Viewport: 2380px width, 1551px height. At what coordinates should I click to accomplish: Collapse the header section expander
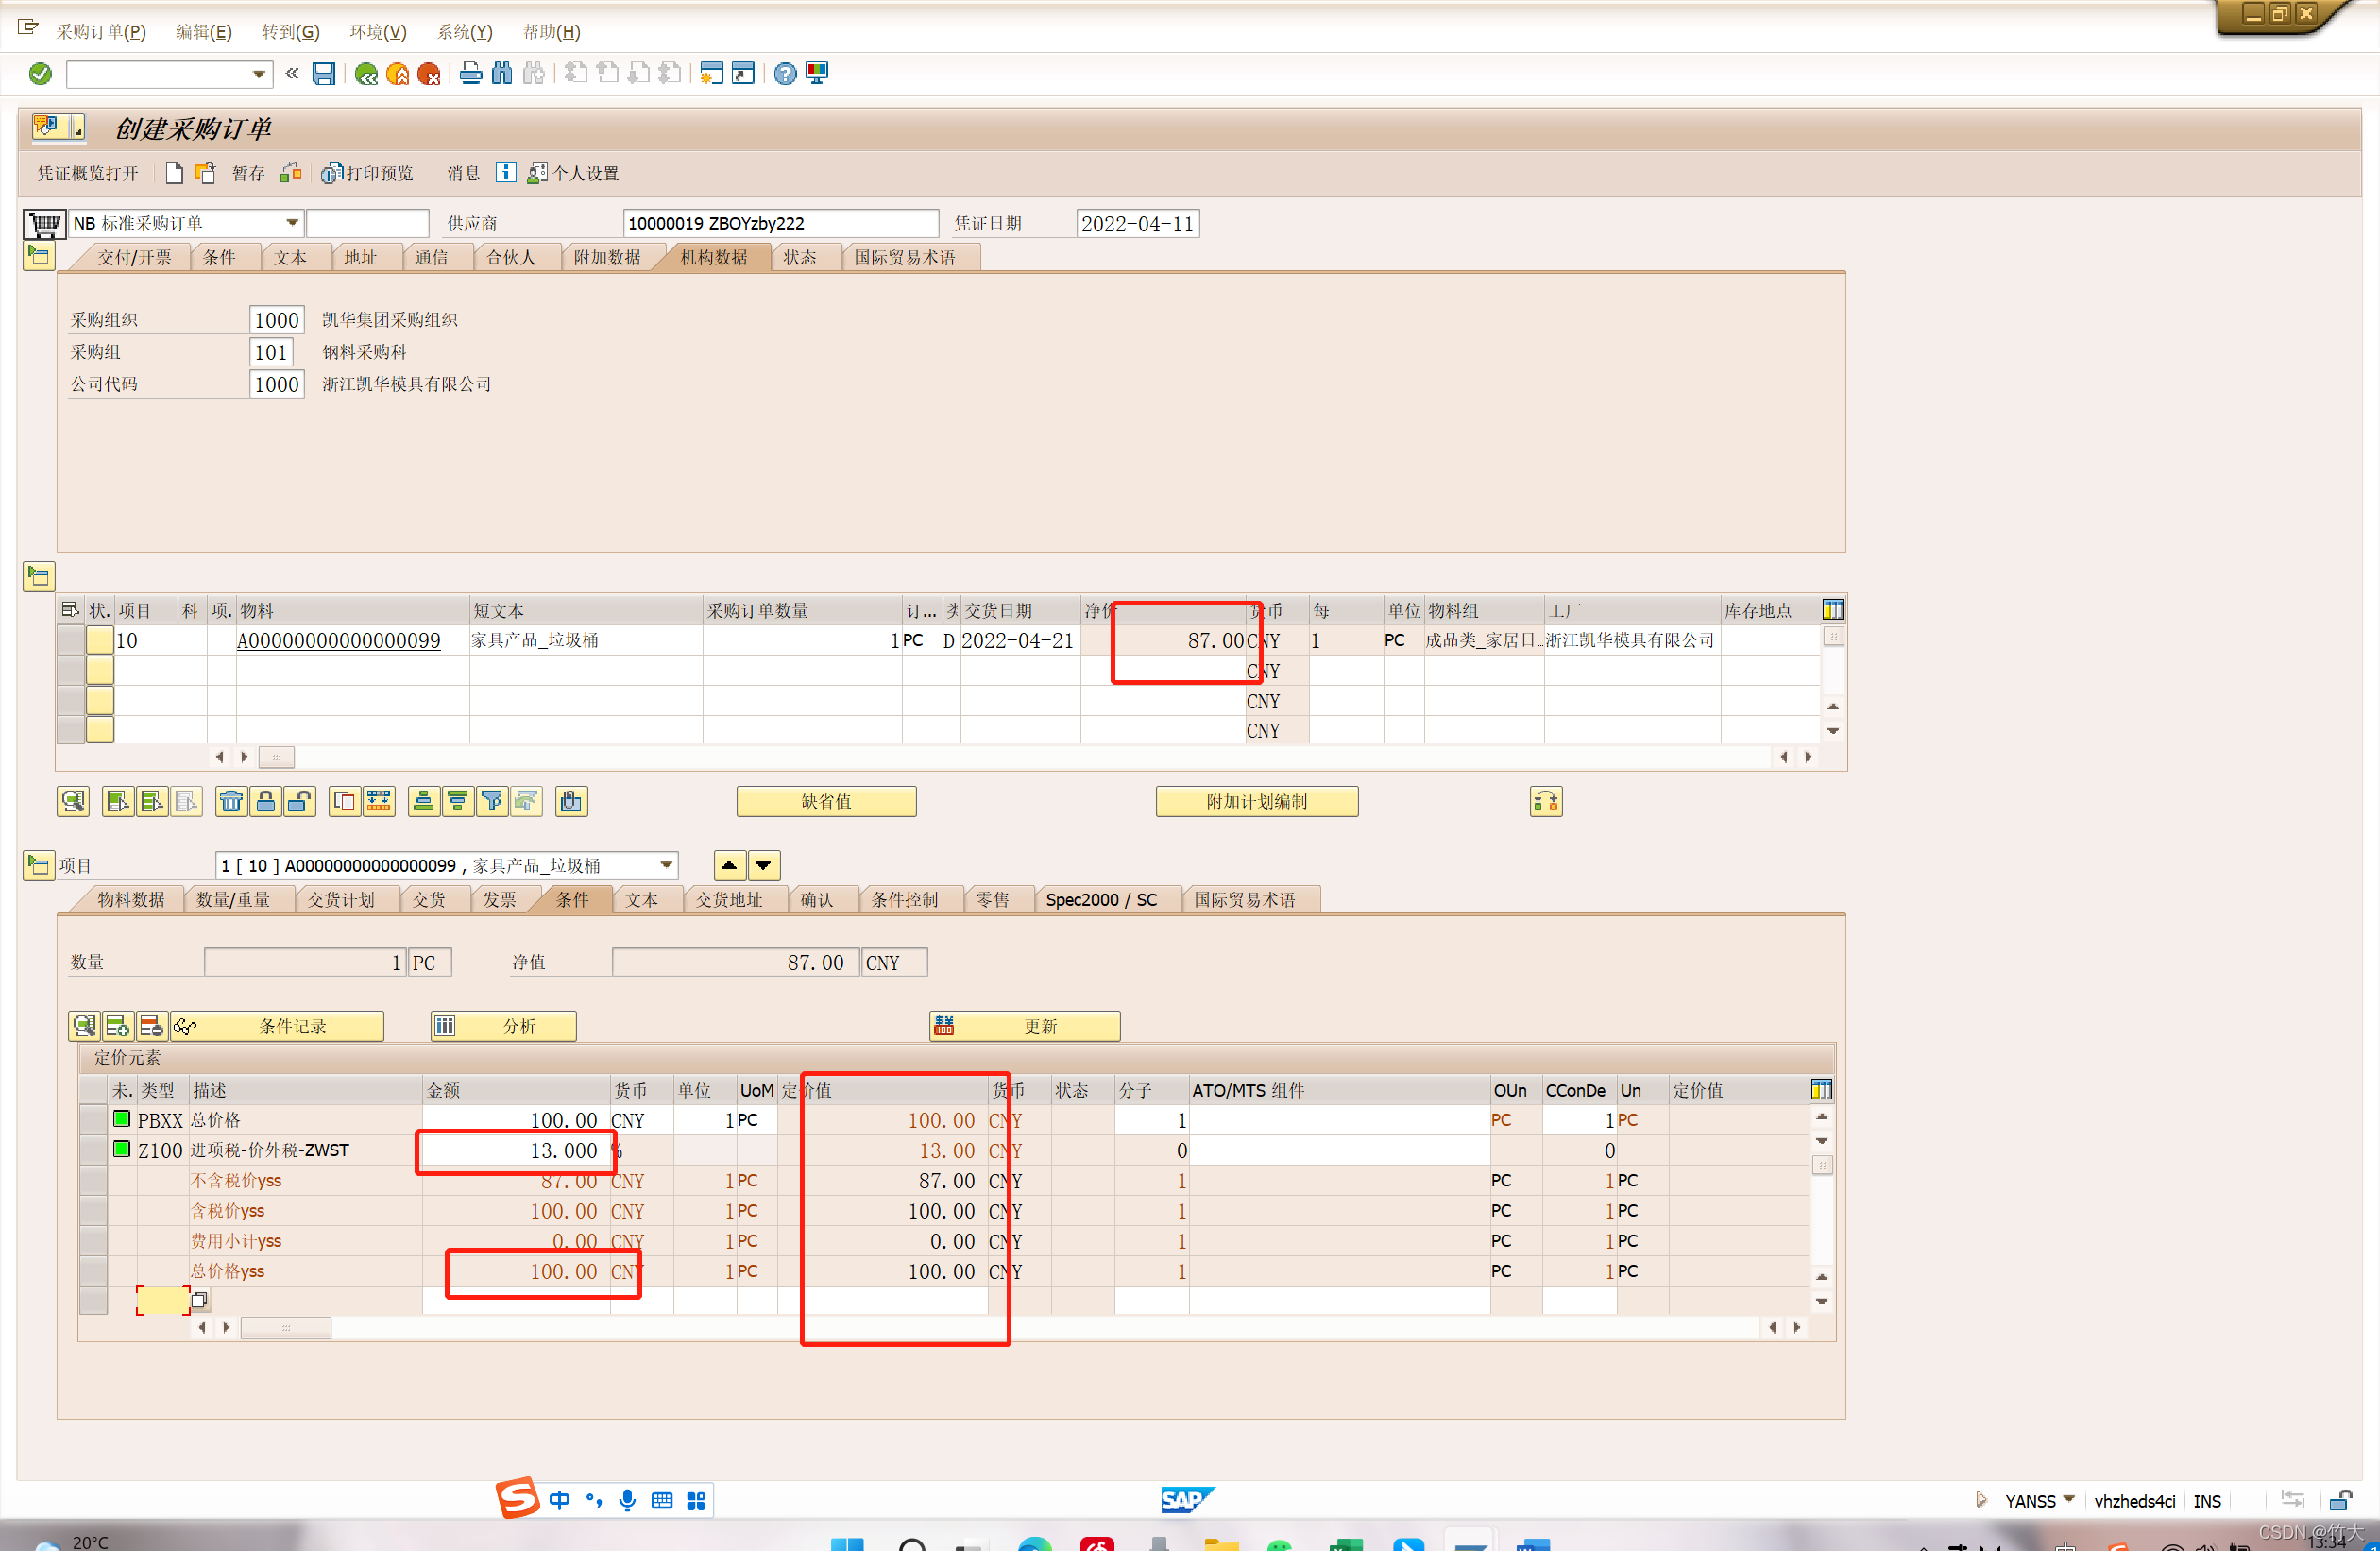(39, 256)
